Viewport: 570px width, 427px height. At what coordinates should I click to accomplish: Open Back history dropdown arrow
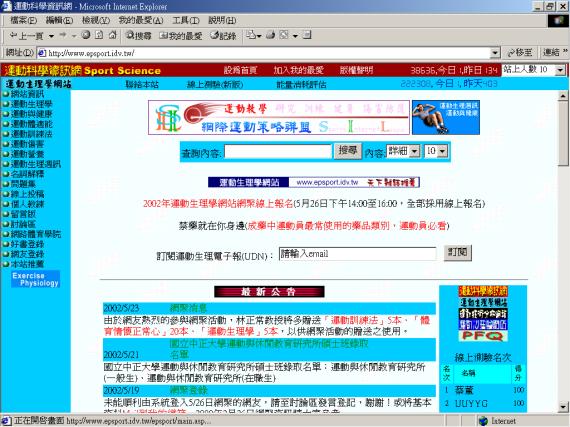coord(51,36)
